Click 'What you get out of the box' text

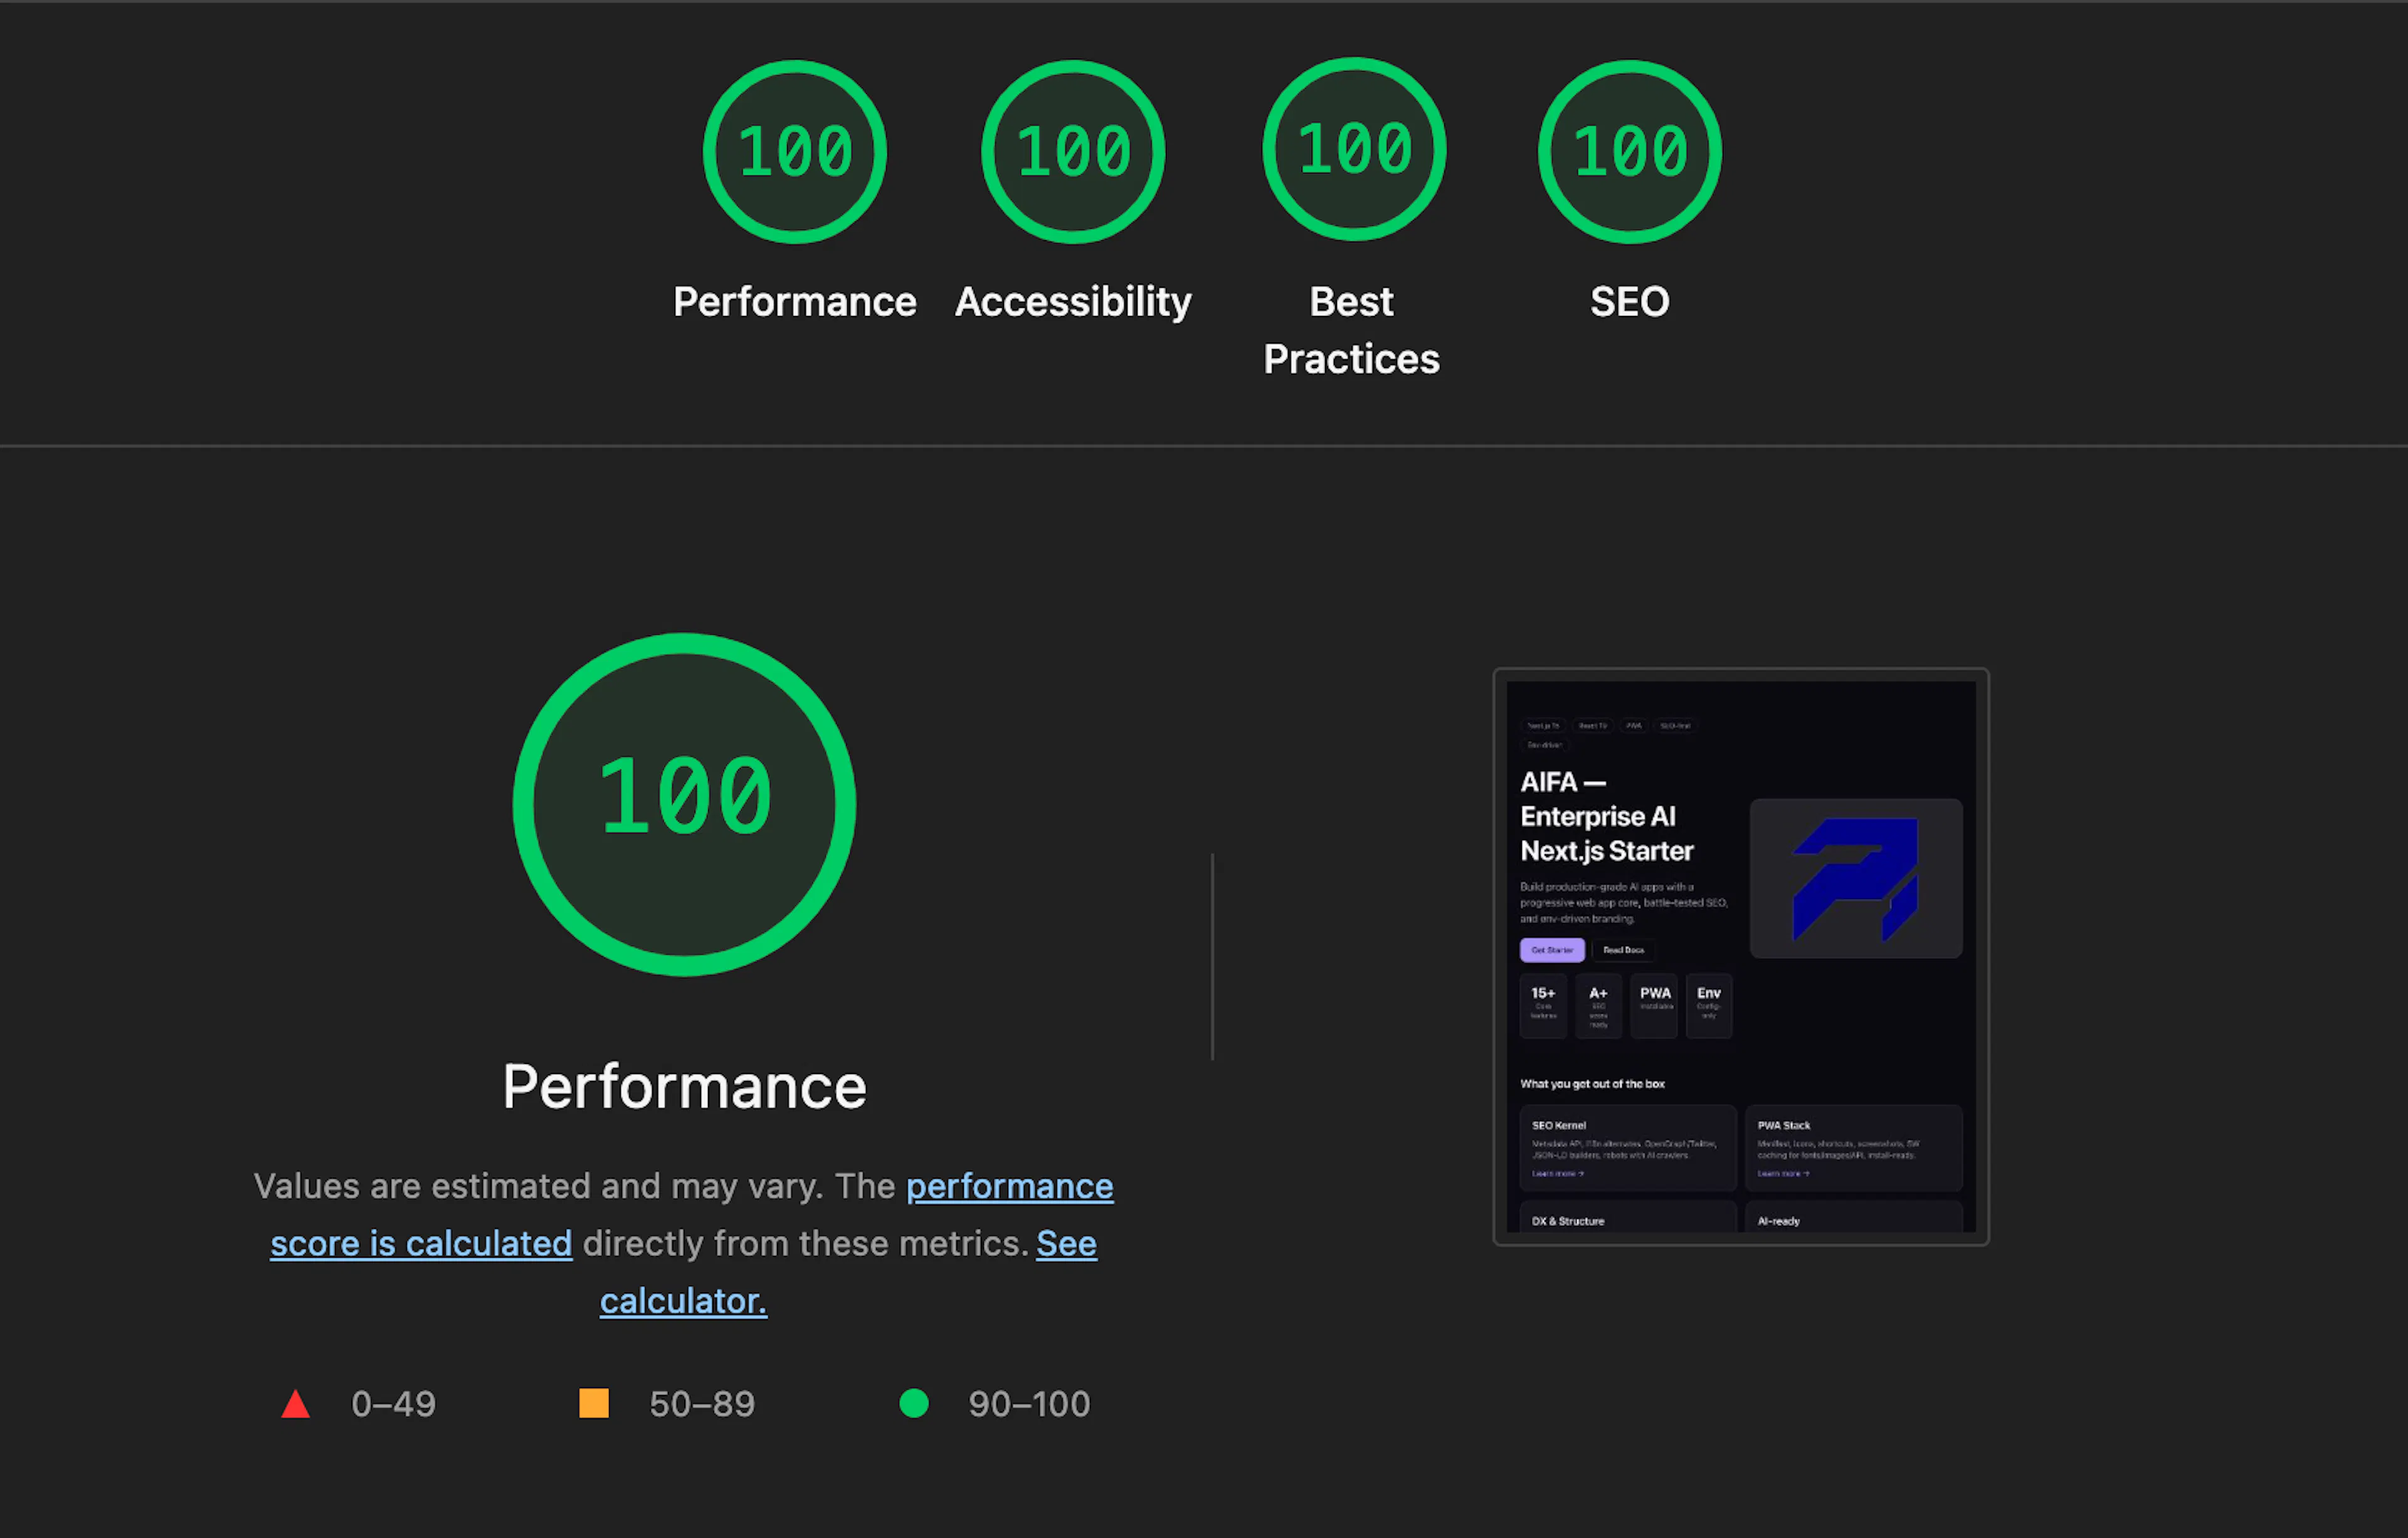(1592, 1084)
